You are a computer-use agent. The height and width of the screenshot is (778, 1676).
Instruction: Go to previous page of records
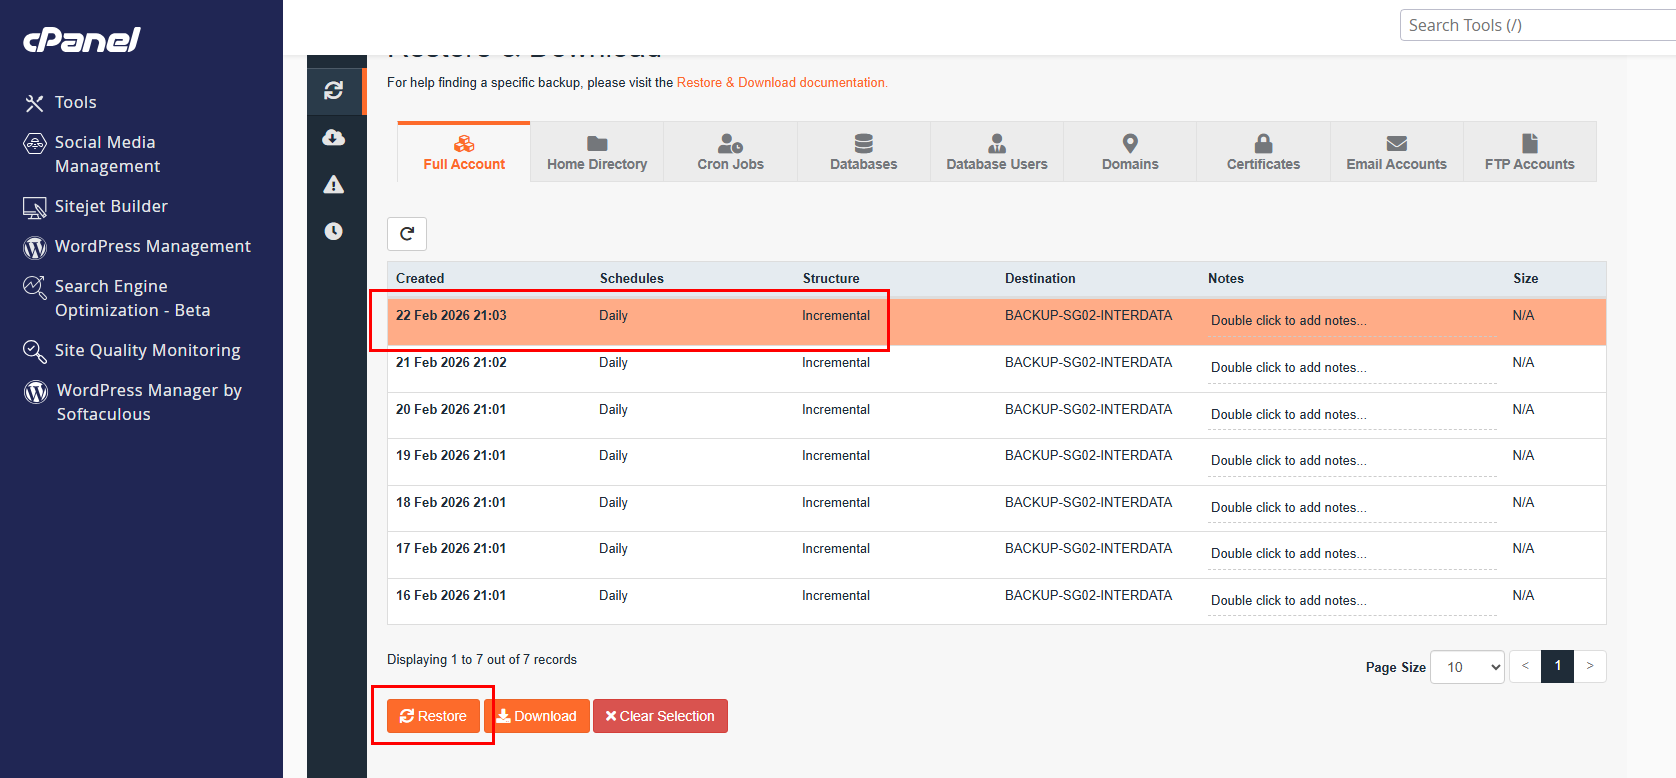coord(1525,666)
